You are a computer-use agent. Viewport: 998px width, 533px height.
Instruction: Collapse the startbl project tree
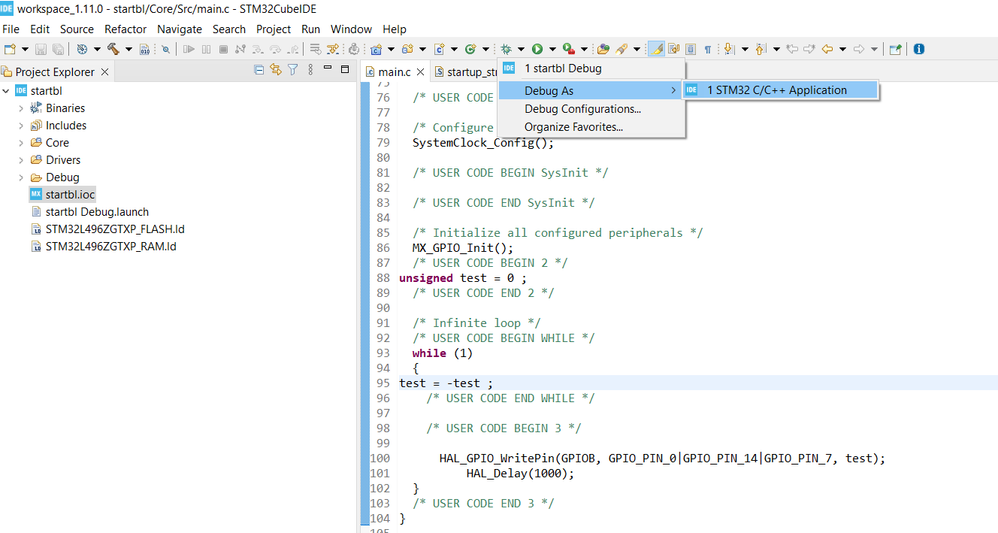pos(6,91)
